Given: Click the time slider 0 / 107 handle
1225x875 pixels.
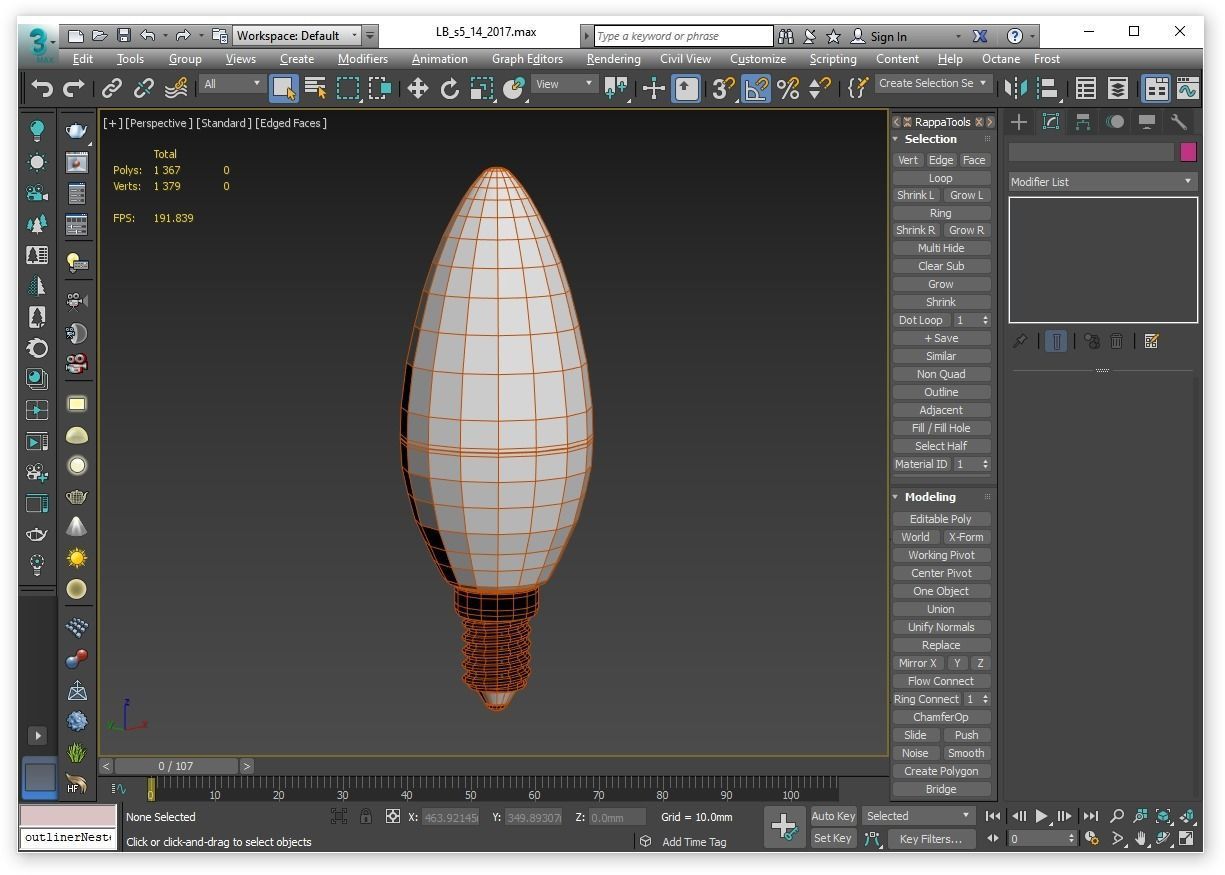Looking at the screenshot, I should click(x=176, y=766).
